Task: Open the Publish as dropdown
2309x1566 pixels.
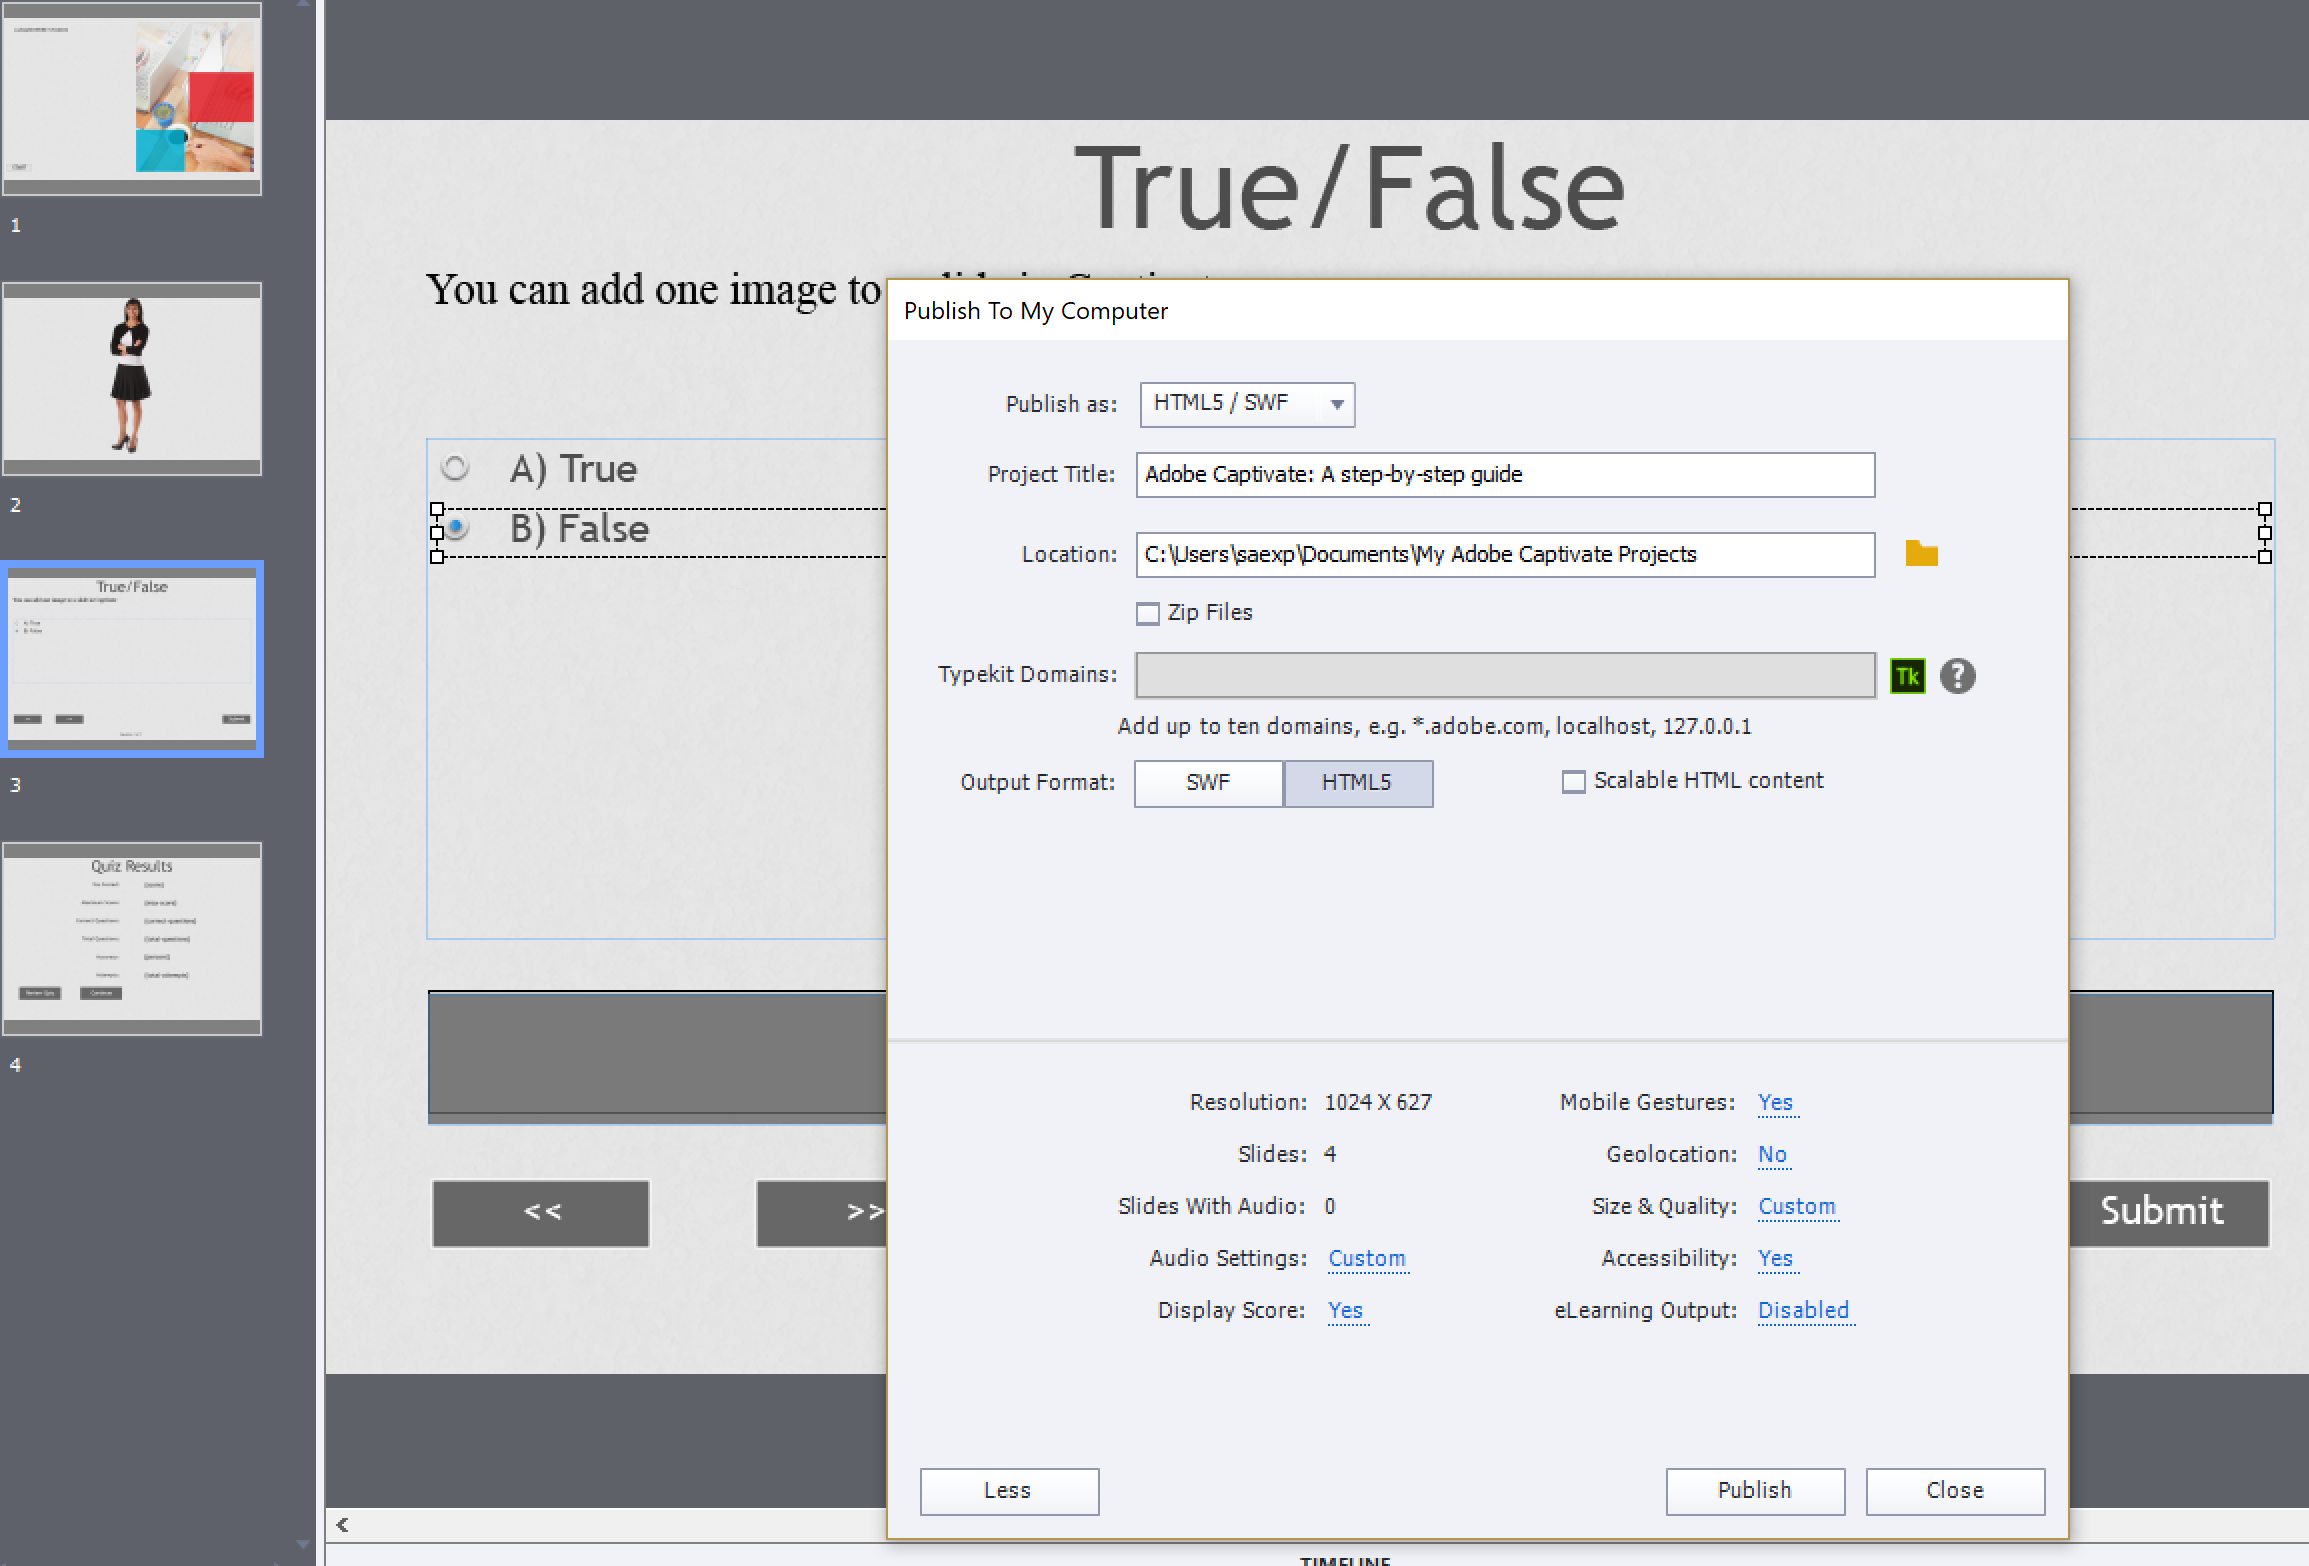Action: coord(1247,404)
